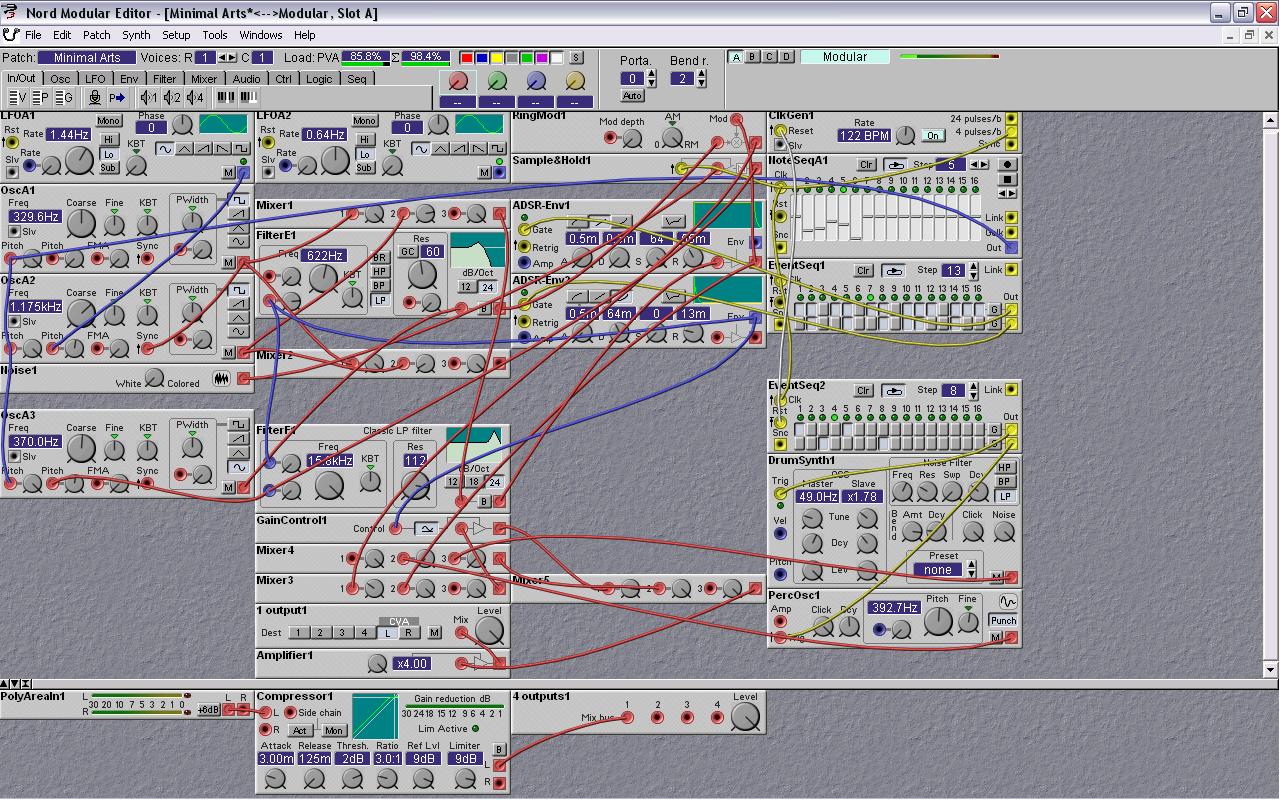This screenshot has height=800, width=1280.
Task: Click the loop button on NoteSeqA1
Action: tap(895, 165)
